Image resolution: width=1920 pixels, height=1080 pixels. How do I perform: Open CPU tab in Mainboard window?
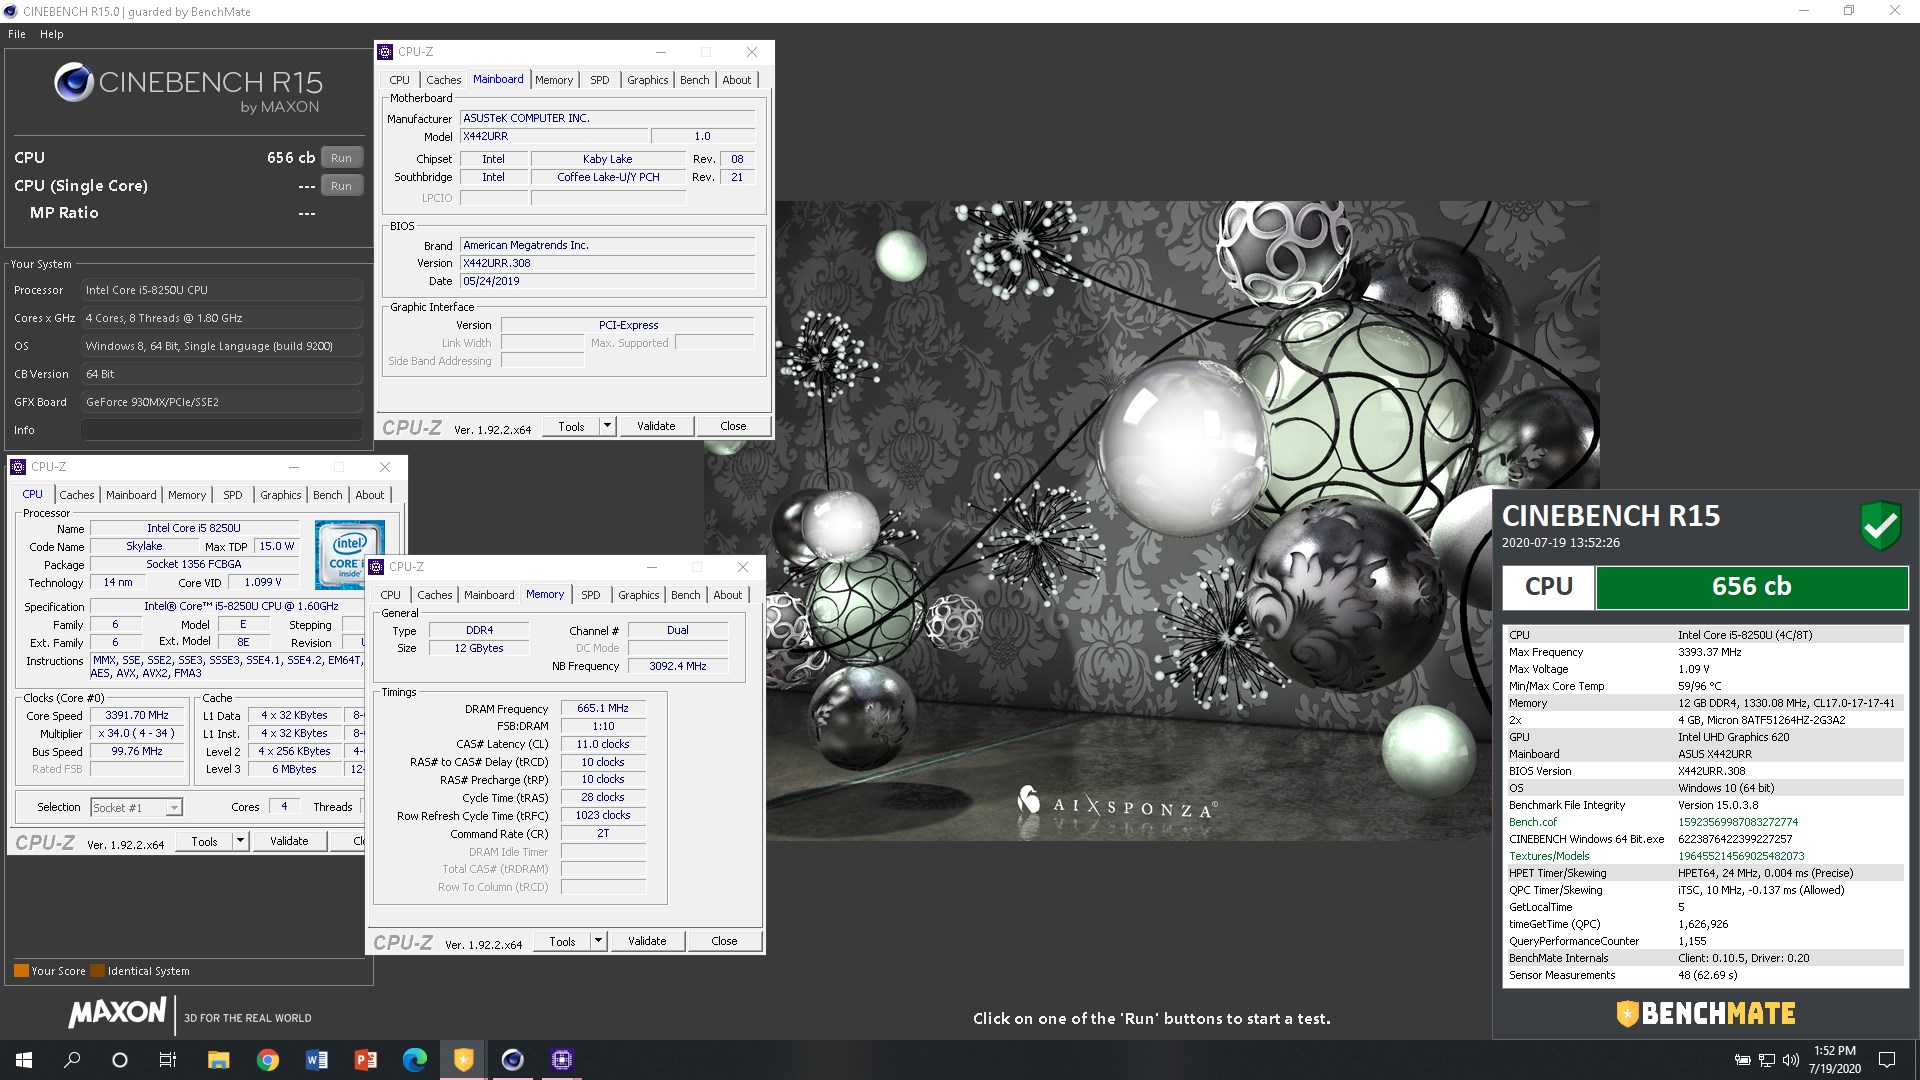click(x=399, y=80)
